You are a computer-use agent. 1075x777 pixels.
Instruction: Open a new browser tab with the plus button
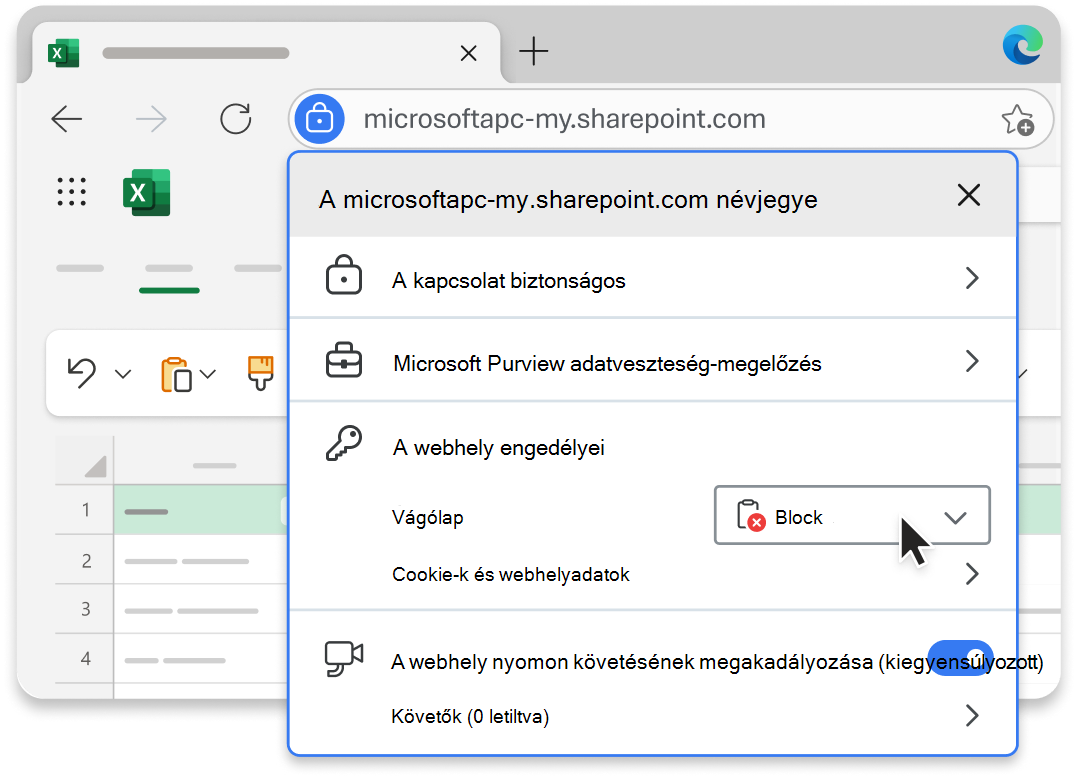coord(533,51)
